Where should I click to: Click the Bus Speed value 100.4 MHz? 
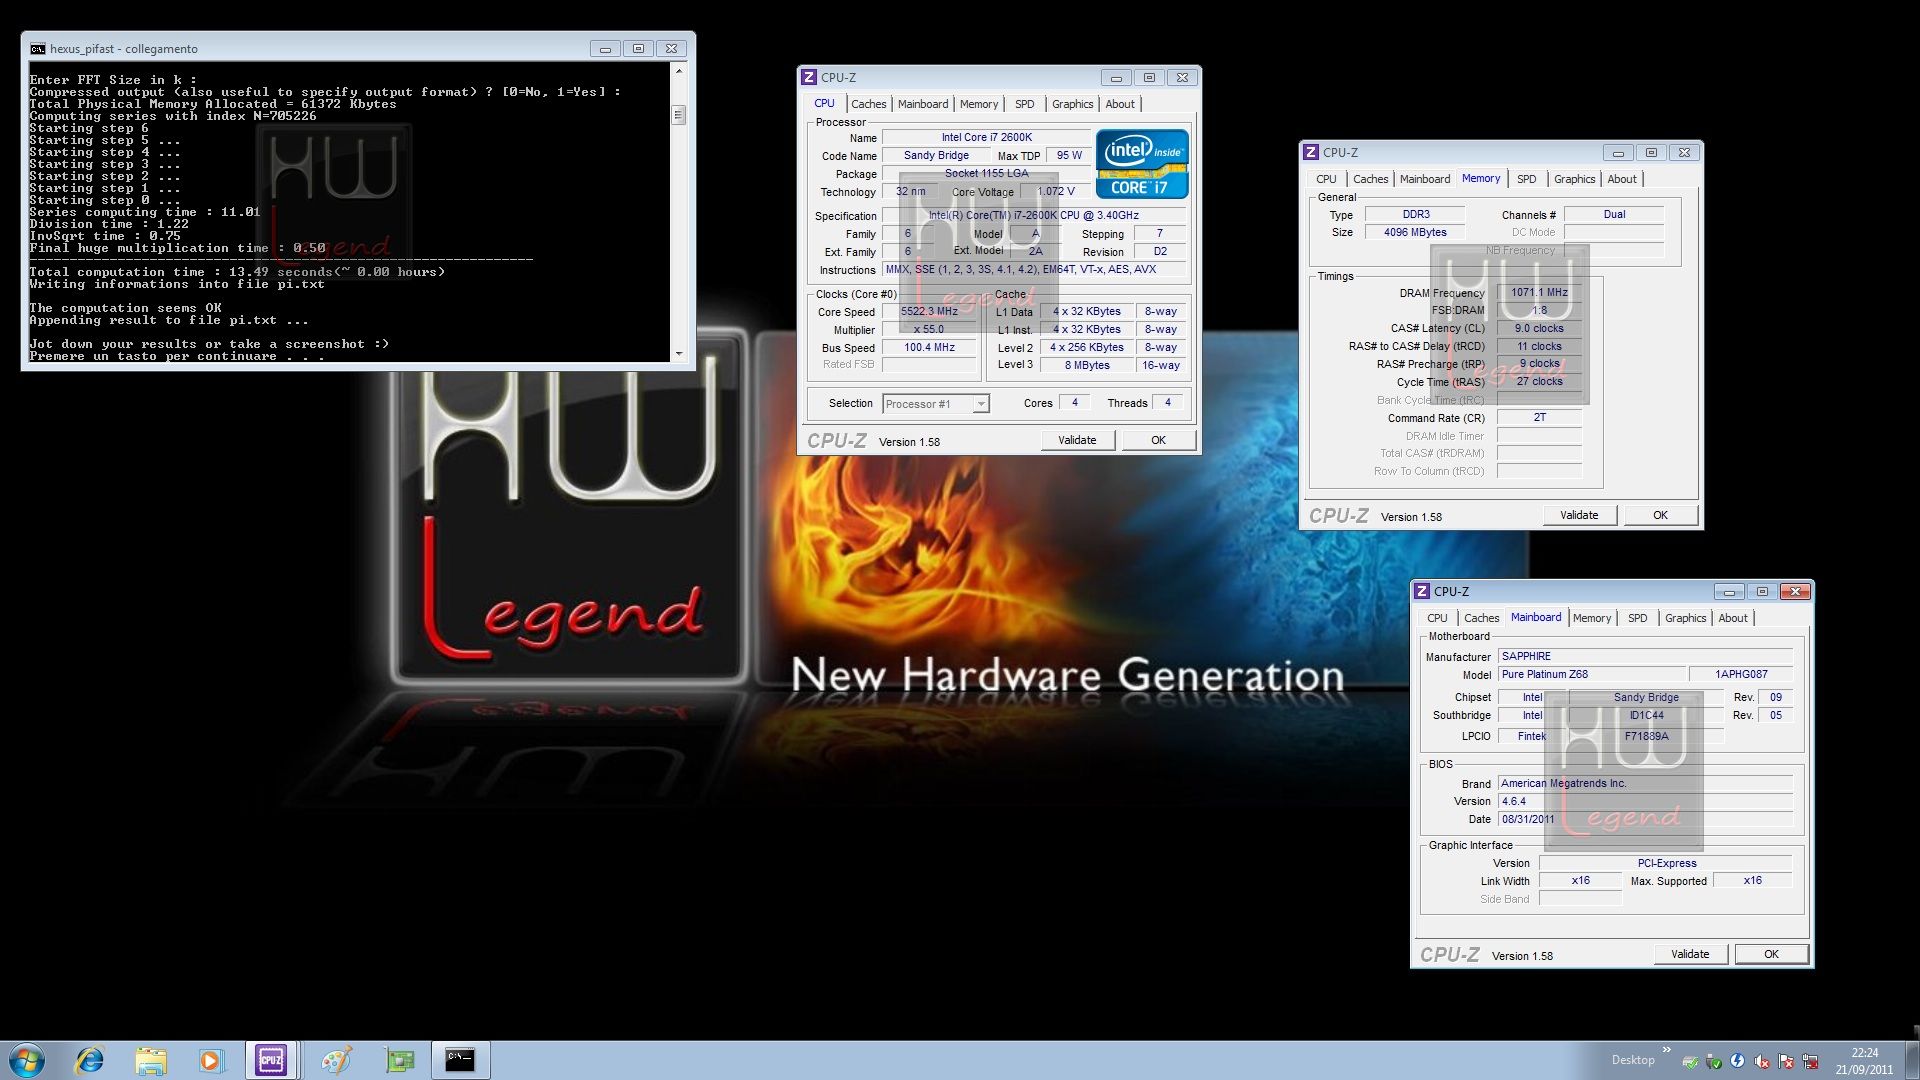(930, 348)
